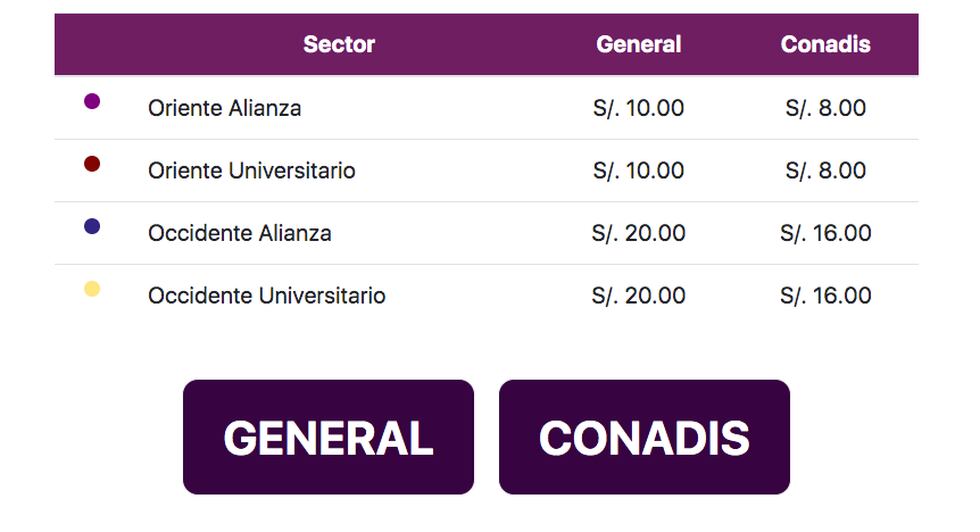Click the blue dot for Occidente Alianza

point(92,227)
